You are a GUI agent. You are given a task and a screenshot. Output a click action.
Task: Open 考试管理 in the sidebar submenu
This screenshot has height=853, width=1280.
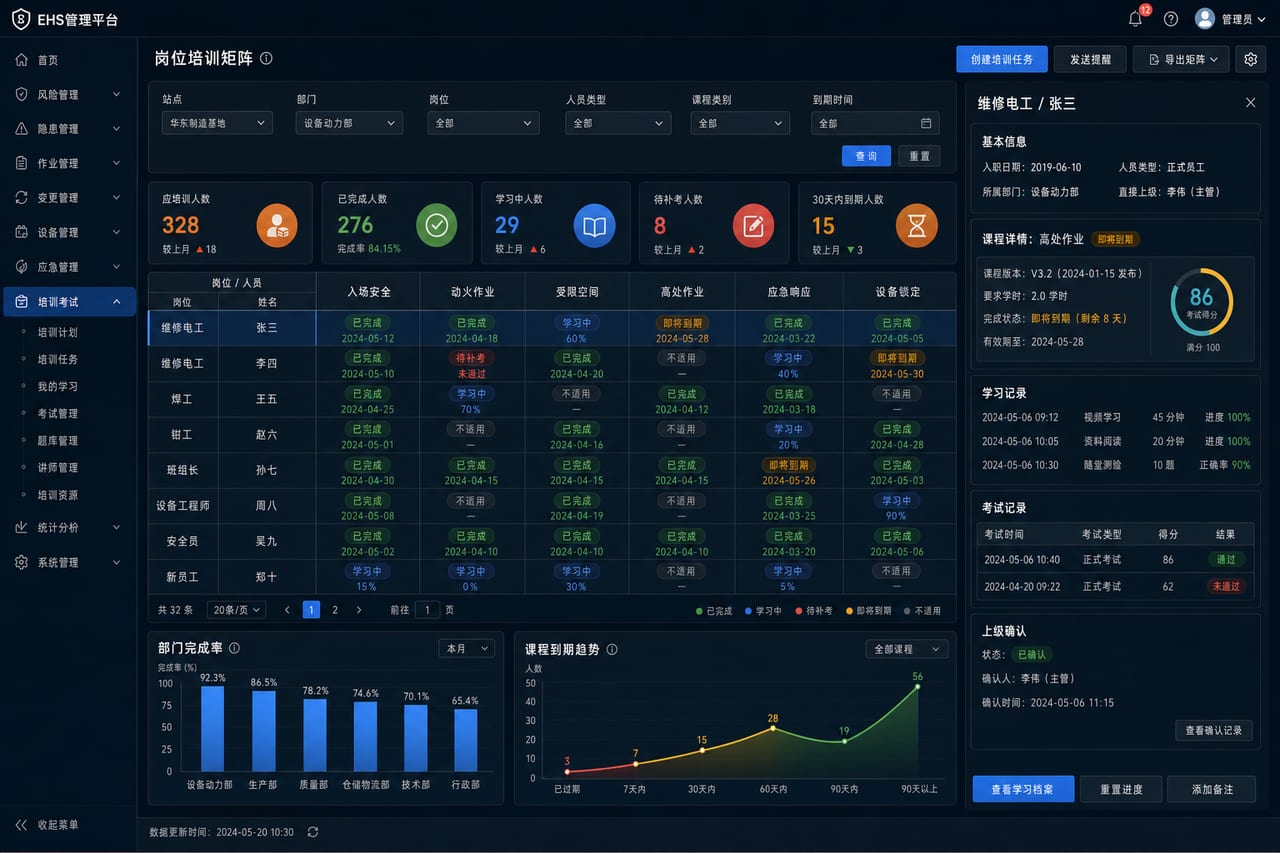click(x=57, y=413)
